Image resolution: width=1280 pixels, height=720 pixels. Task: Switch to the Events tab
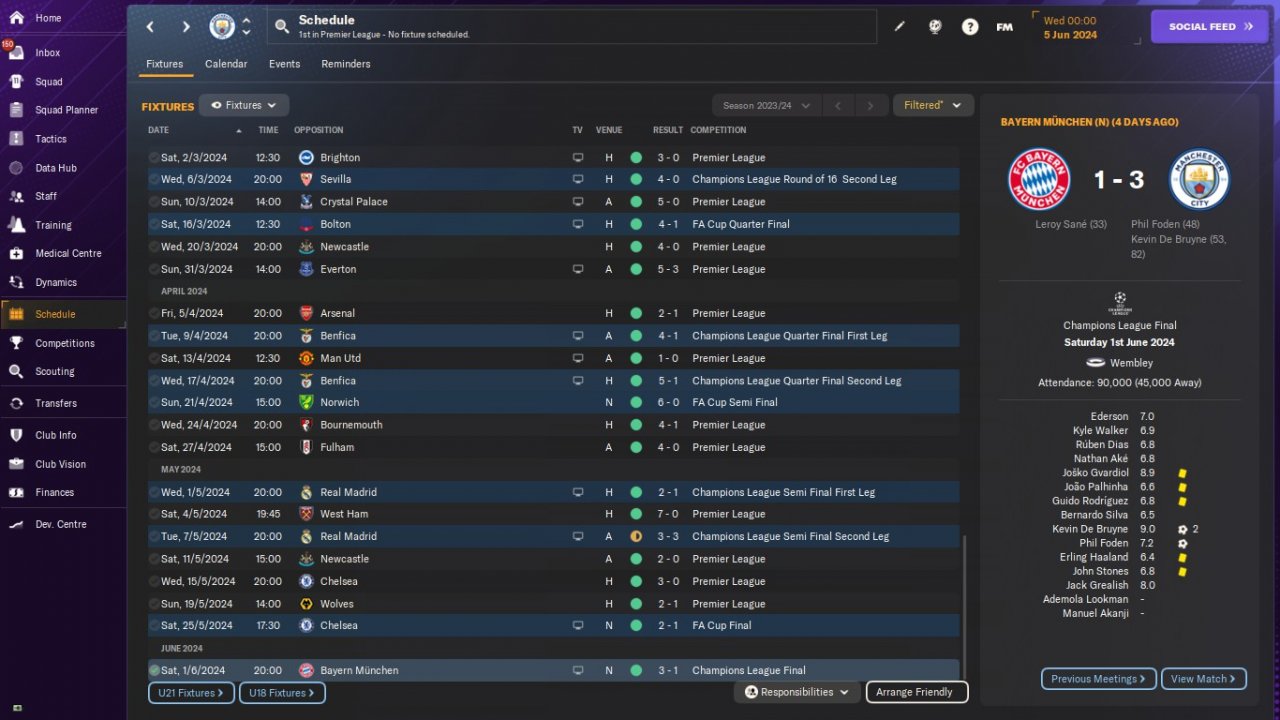point(284,64)
